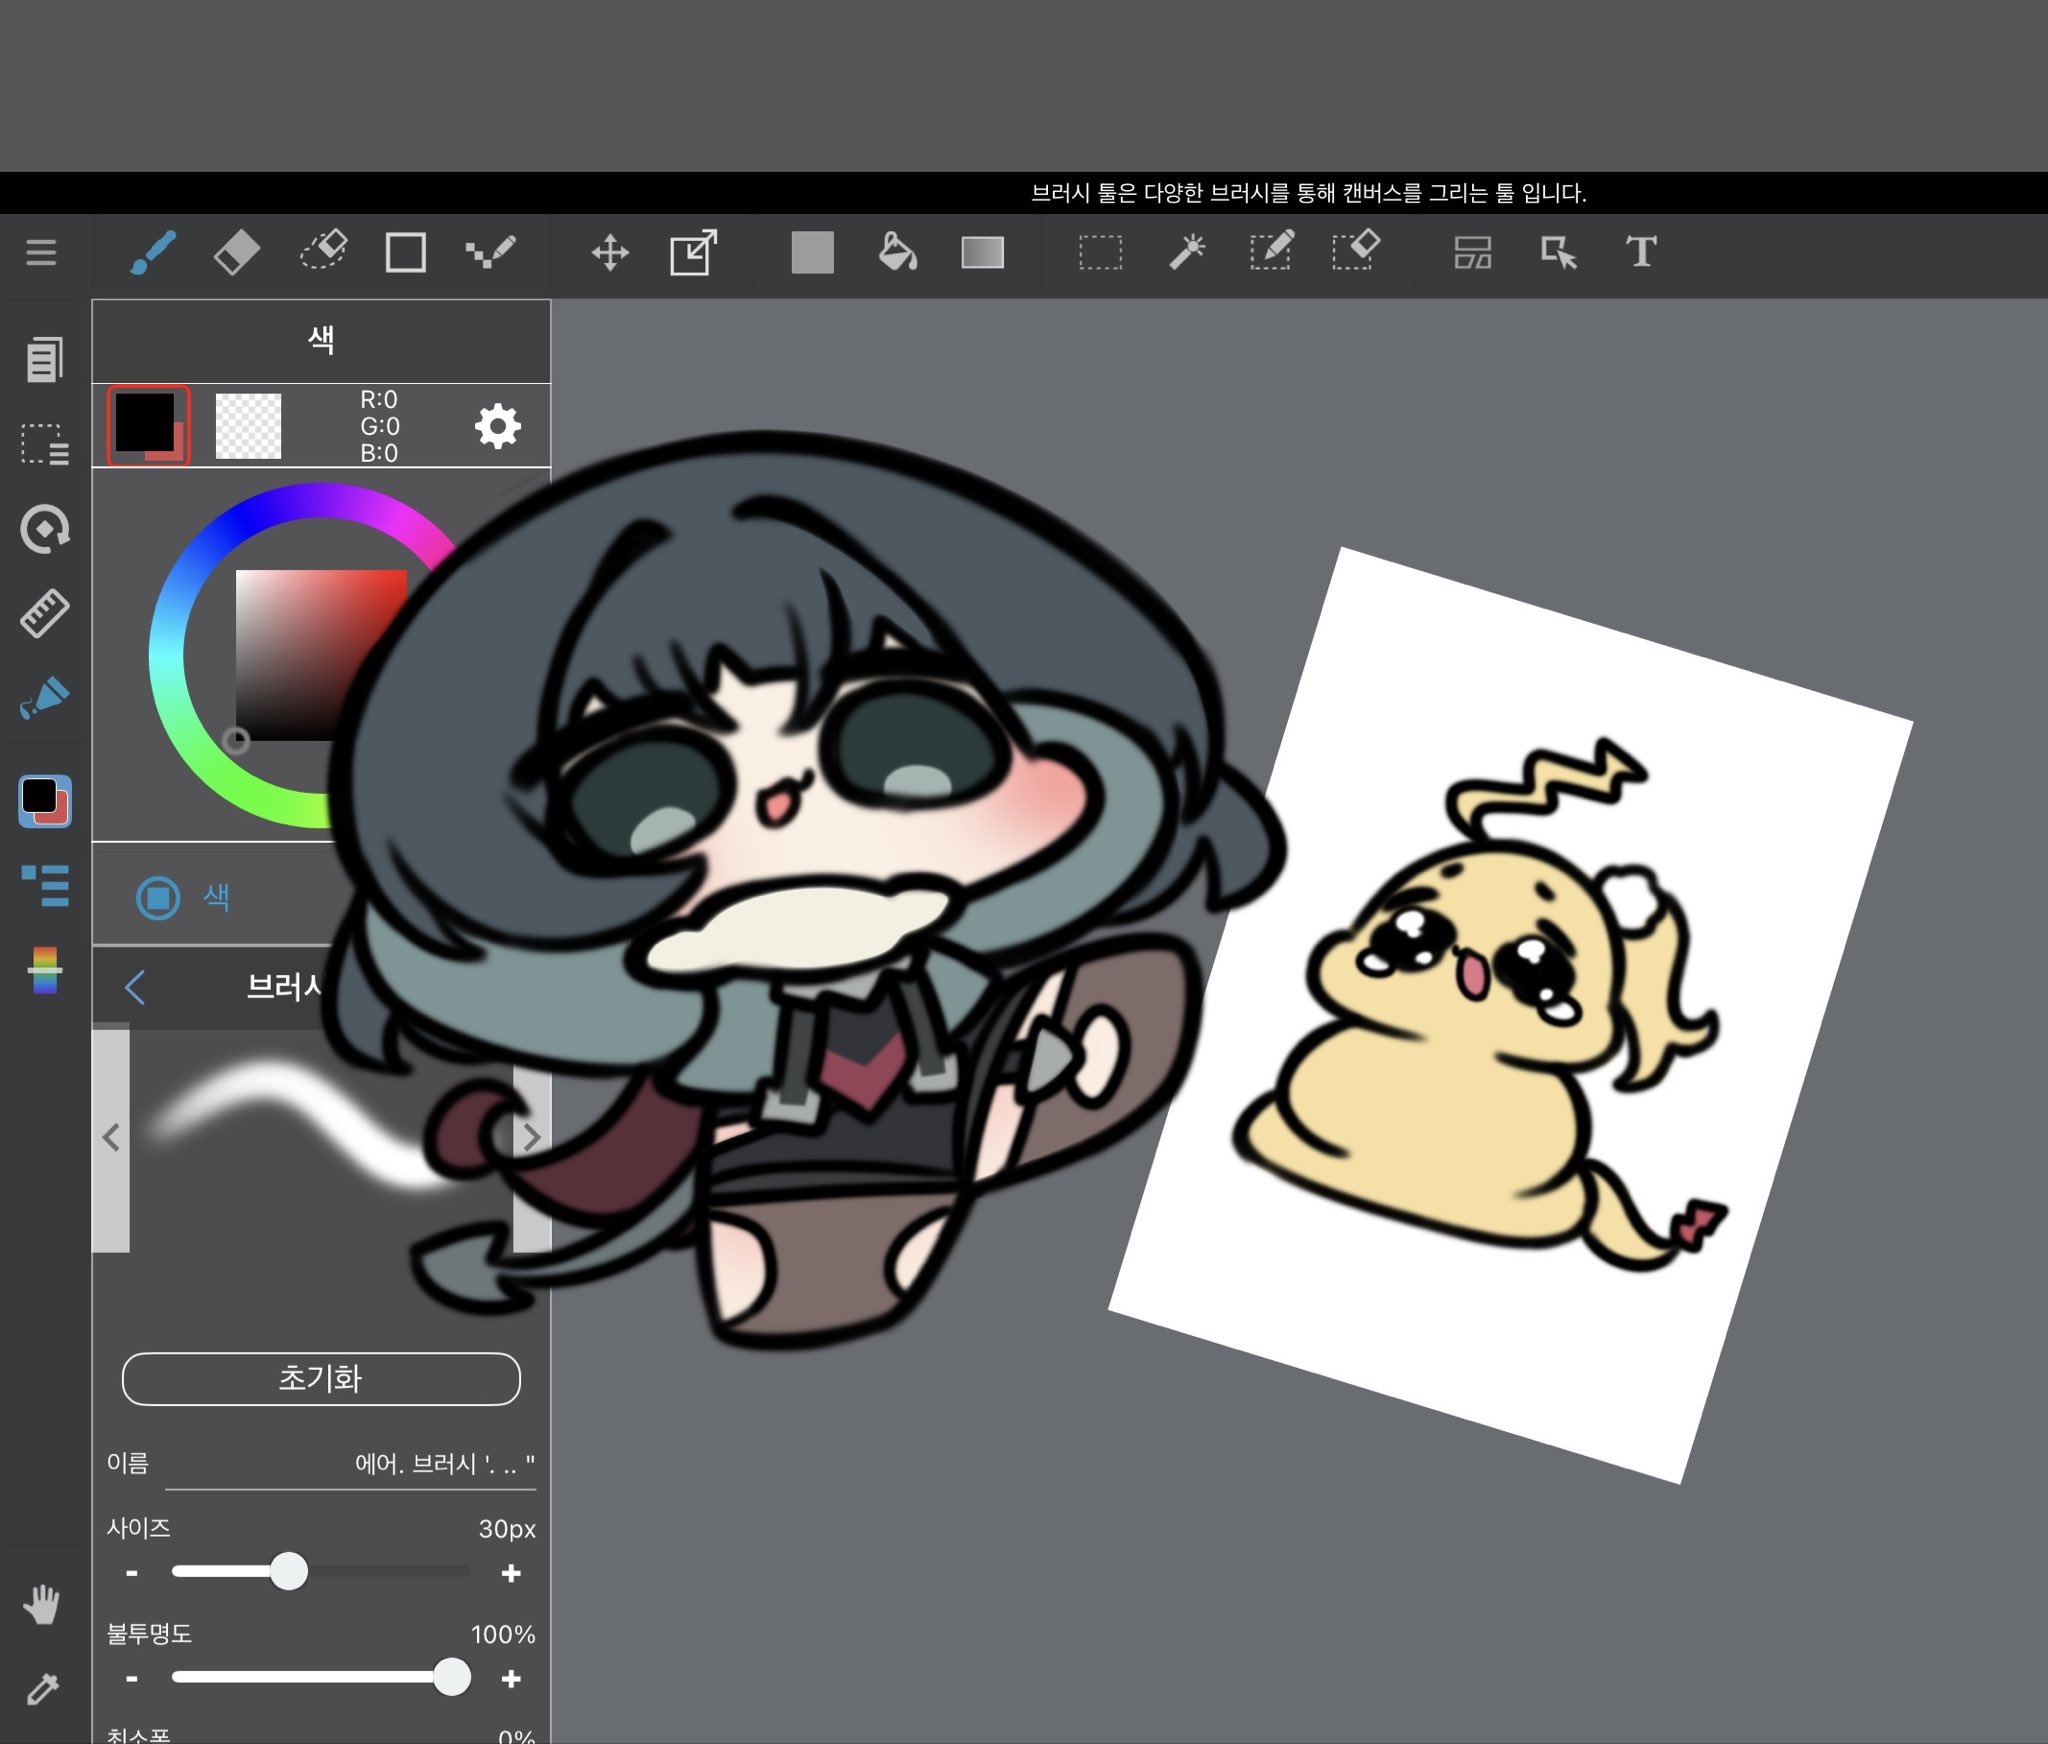Activate the Hand pan tool
The image size is (2048, 1744).
point(42,1604)
